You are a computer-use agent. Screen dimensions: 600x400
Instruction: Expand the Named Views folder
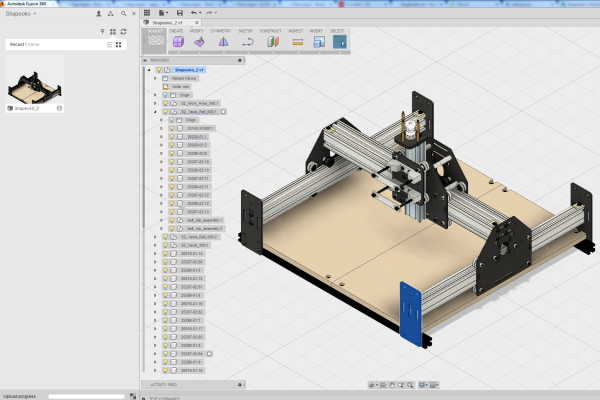point(155,78)
